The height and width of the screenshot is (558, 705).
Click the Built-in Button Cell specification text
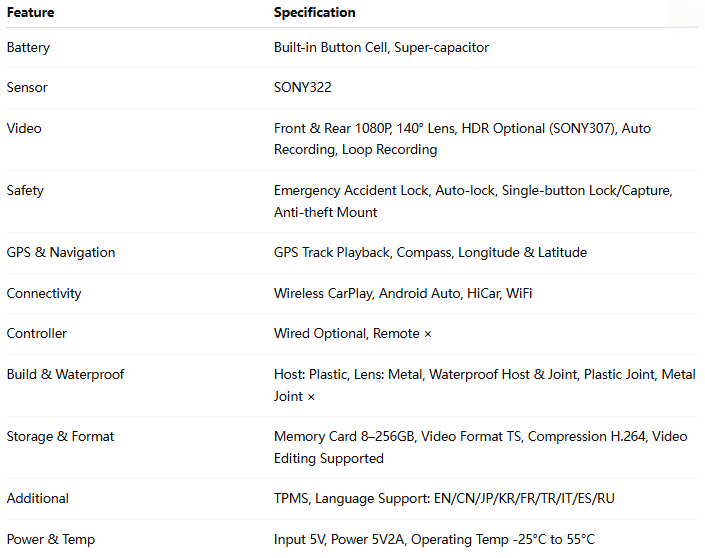tap(335, 47)
